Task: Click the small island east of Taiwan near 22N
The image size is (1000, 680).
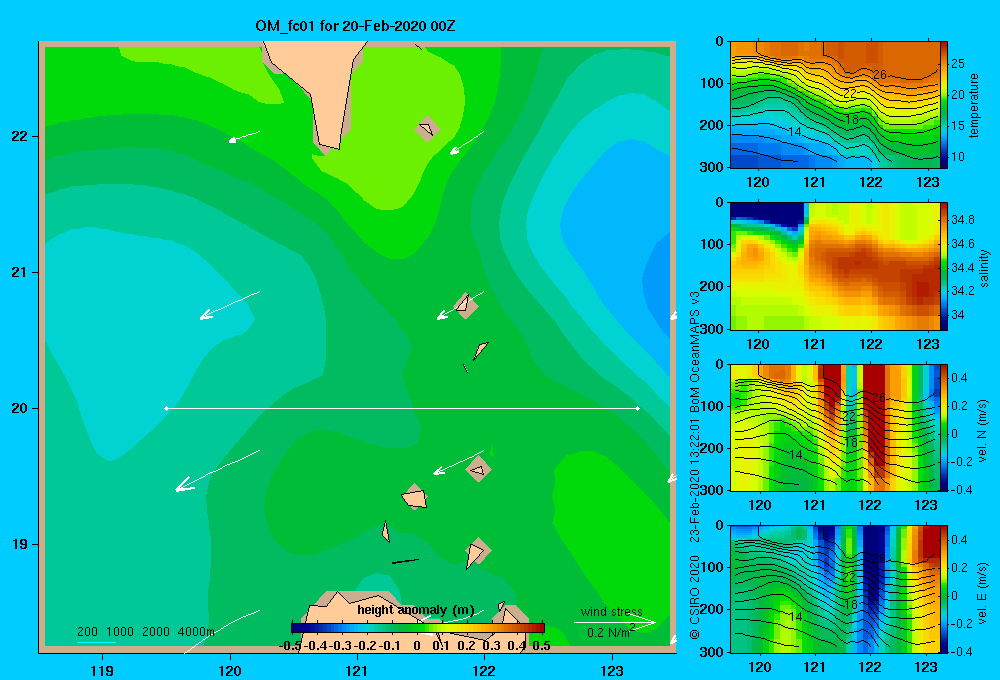Action: click(427, 129)
